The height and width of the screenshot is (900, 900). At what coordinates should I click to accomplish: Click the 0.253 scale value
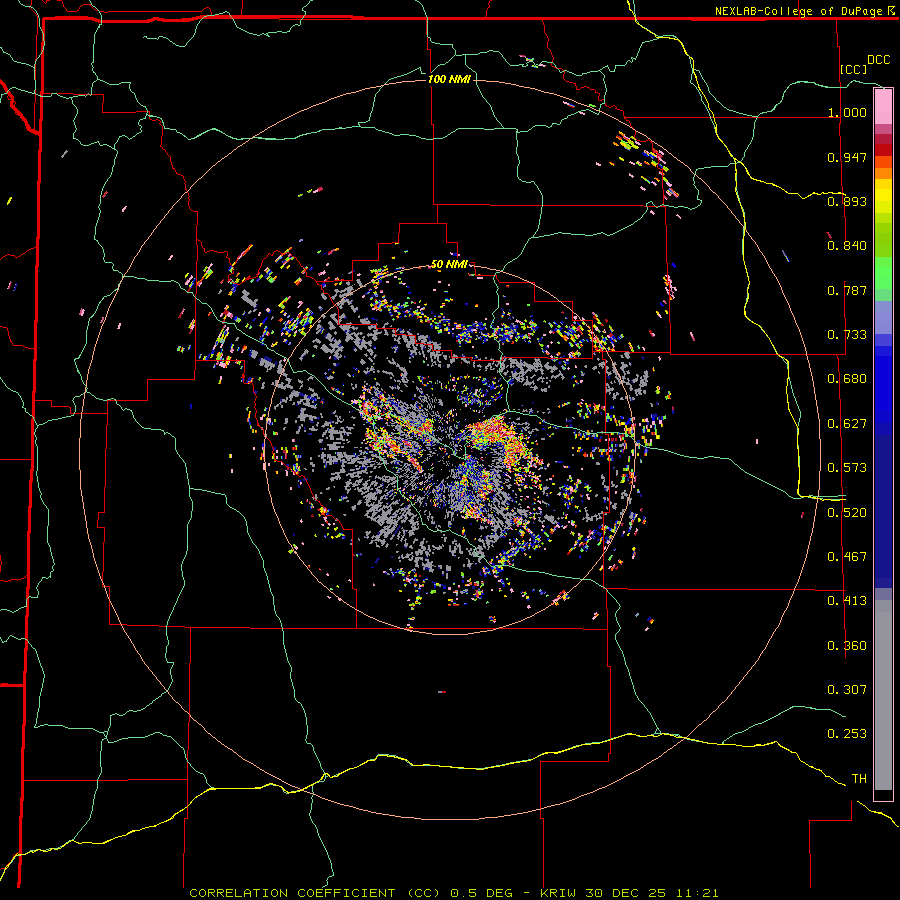click(847, 734)
